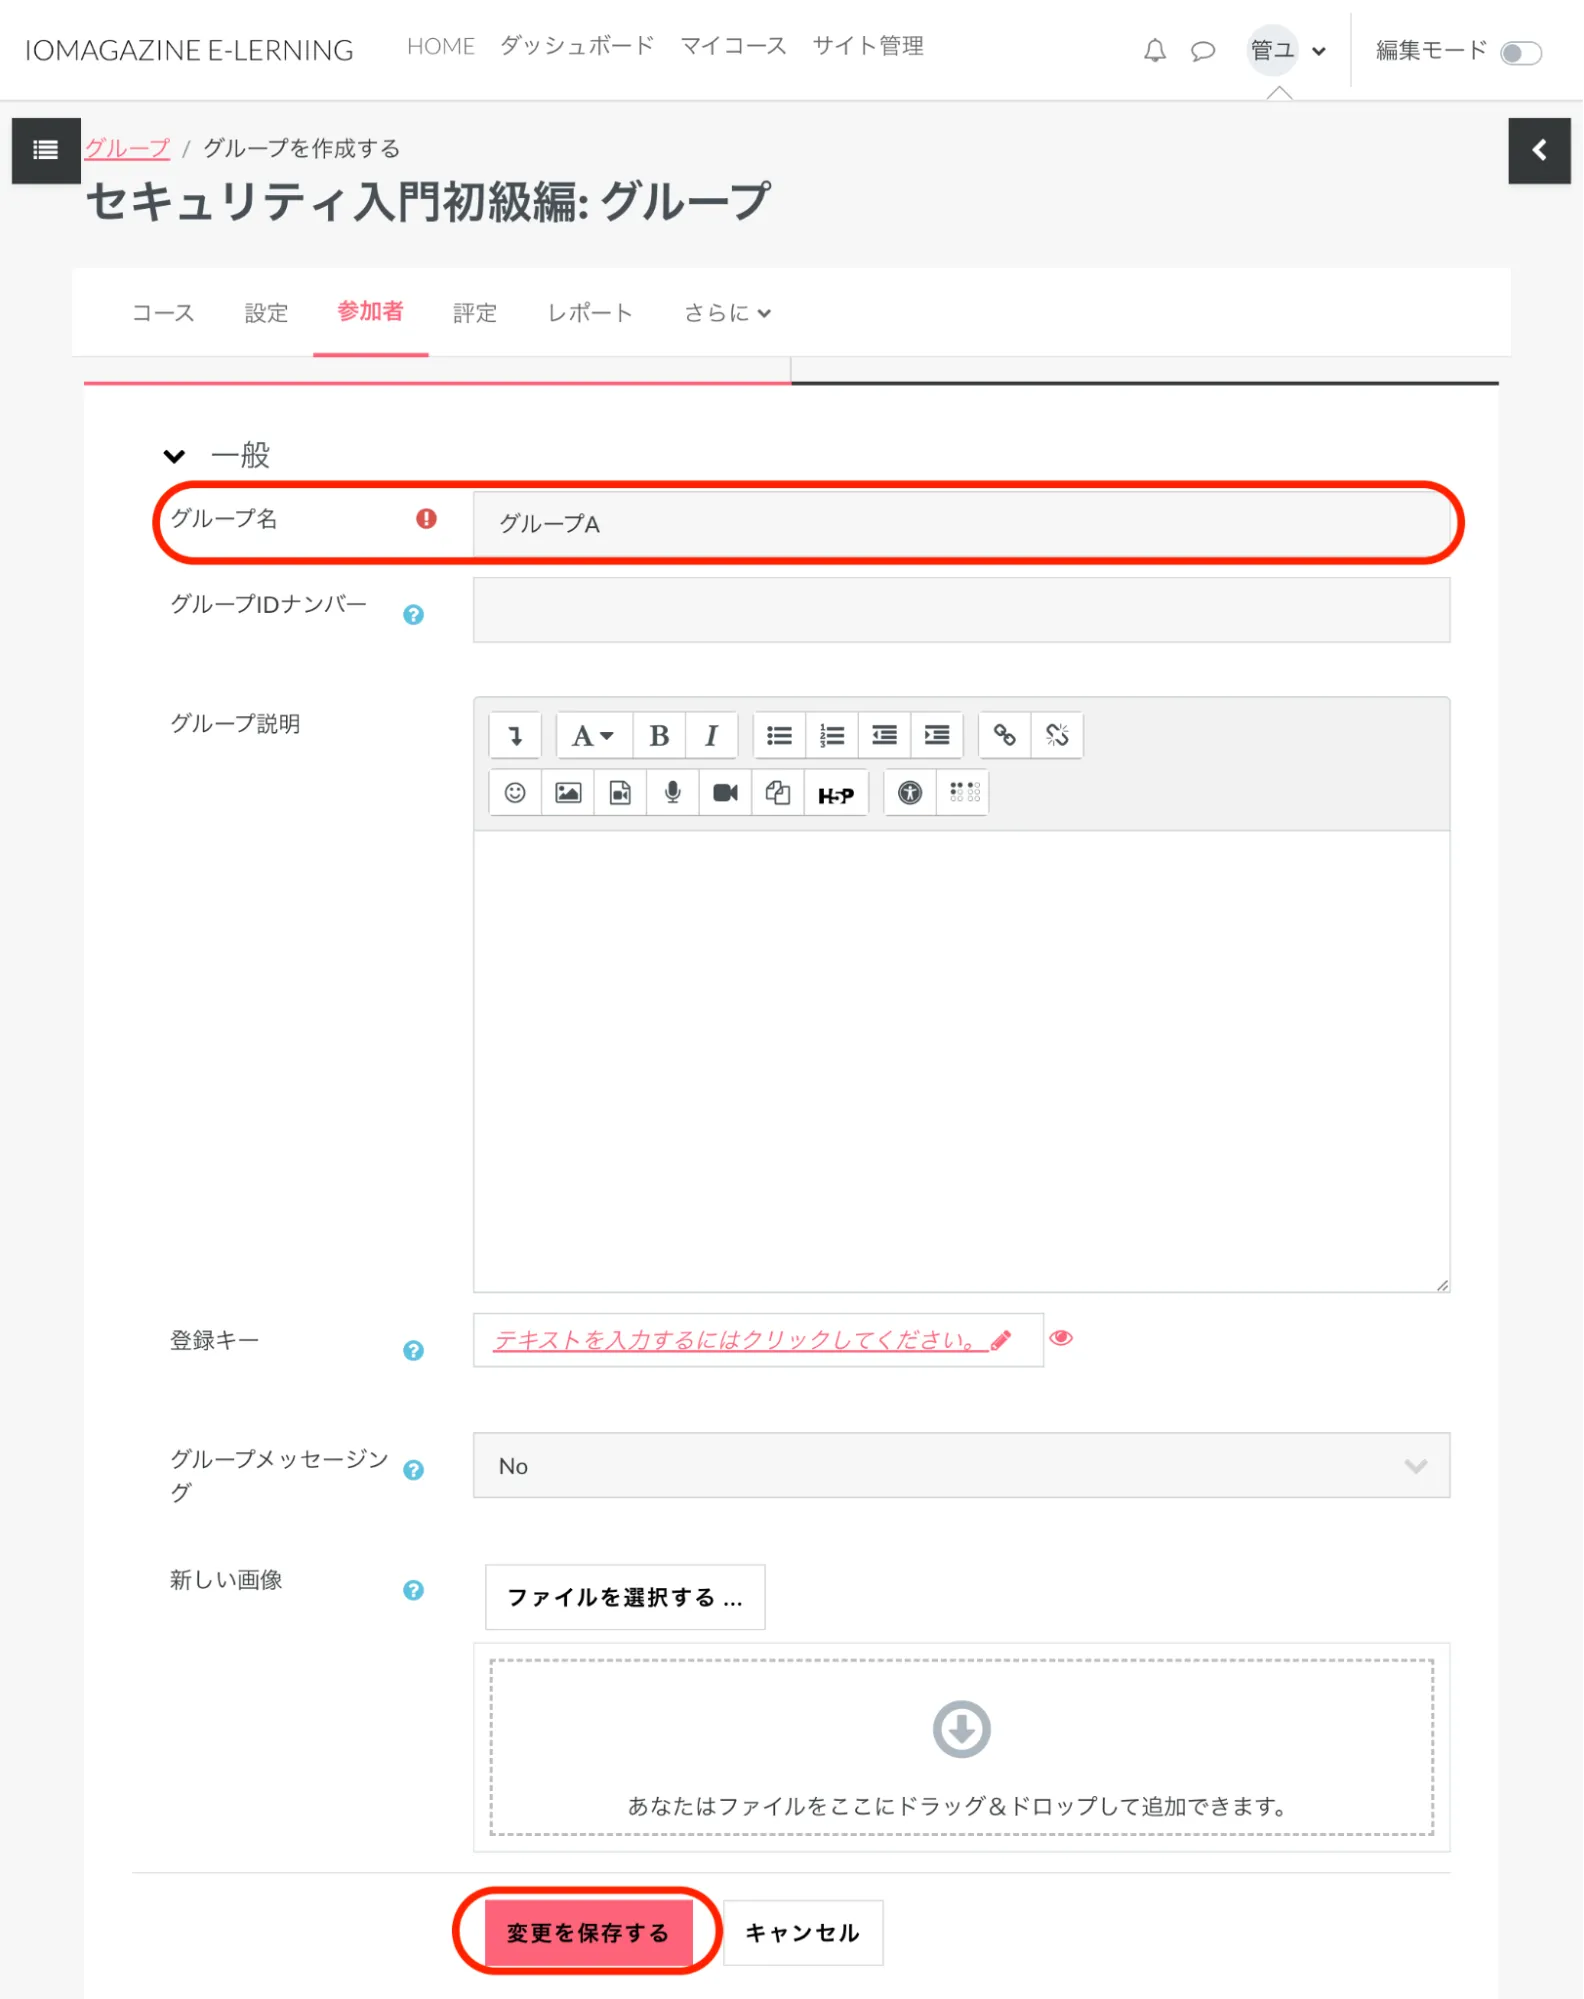Click the record audio microphone icon
Image resolution: width=1584 pixels, height=1999 pixels.
[x=673, y=793]
